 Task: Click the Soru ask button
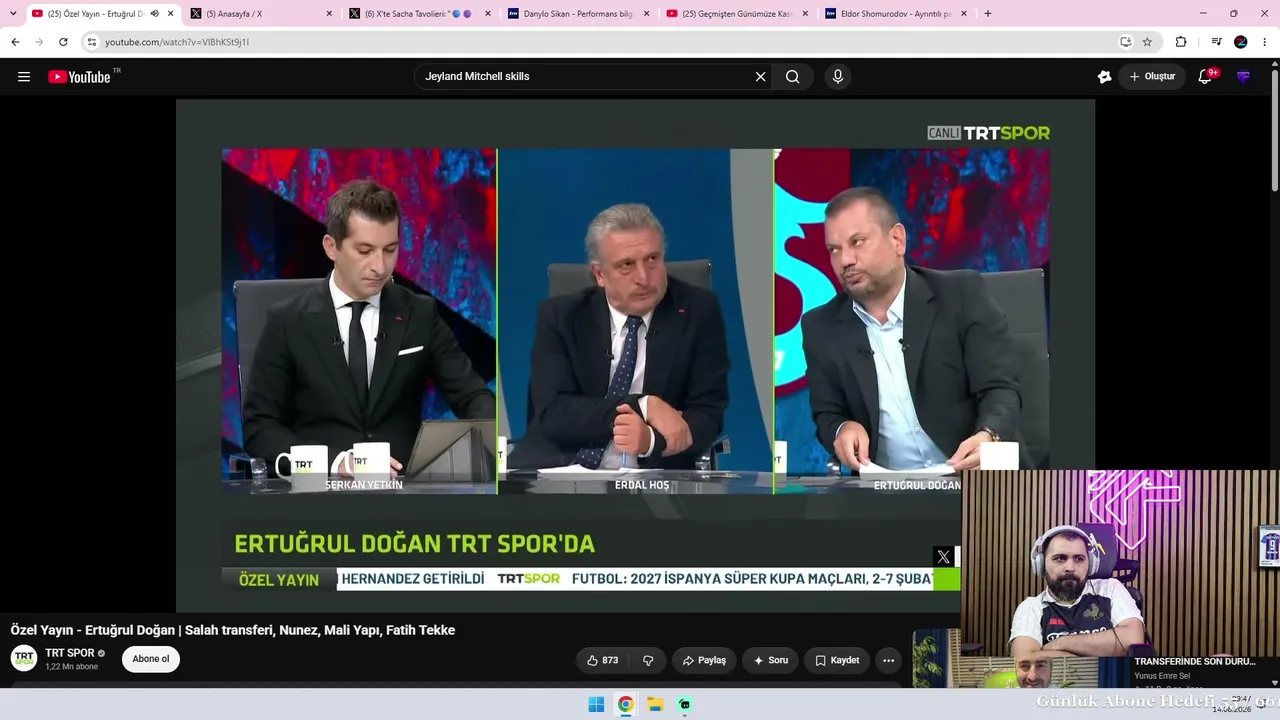click(770, 660)
